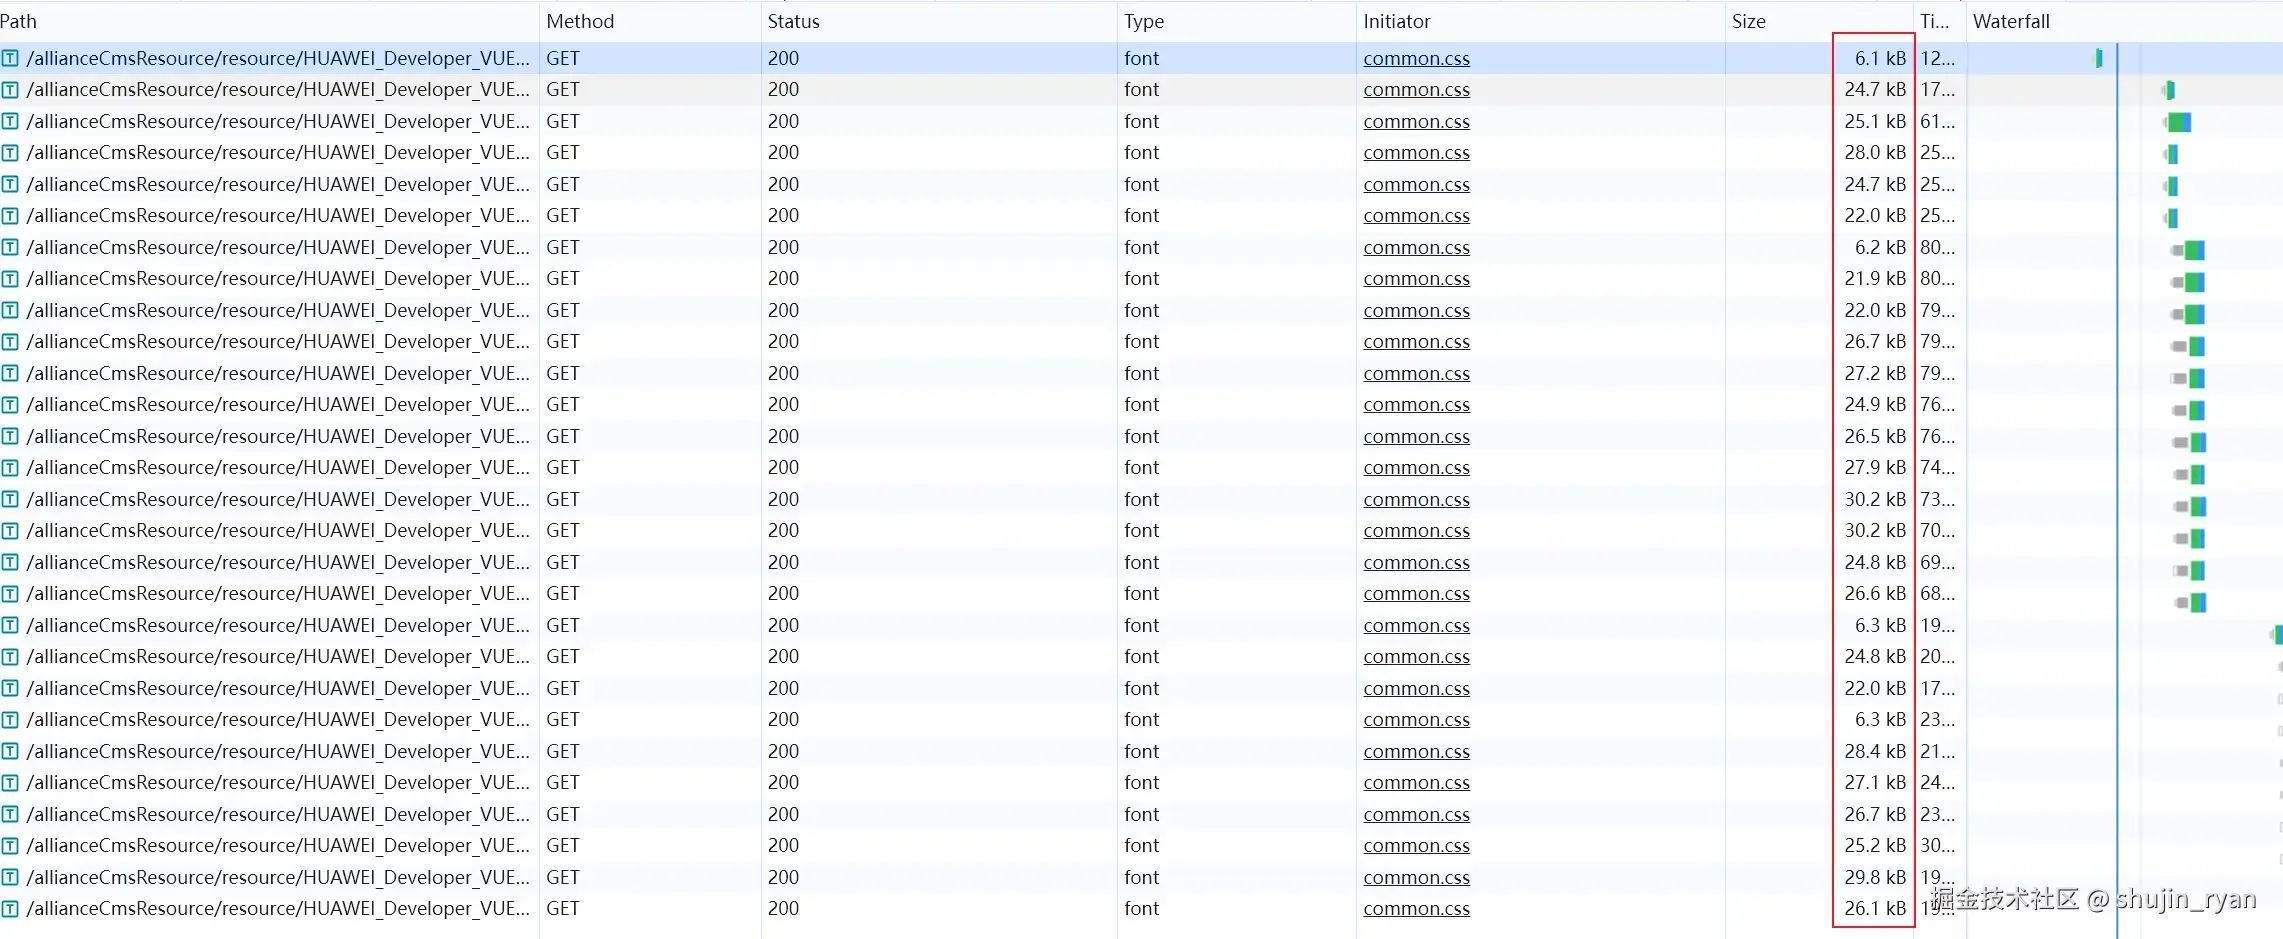Click font file icon of 29.8 kB row

pyautogui.click(x=10, y=877)
